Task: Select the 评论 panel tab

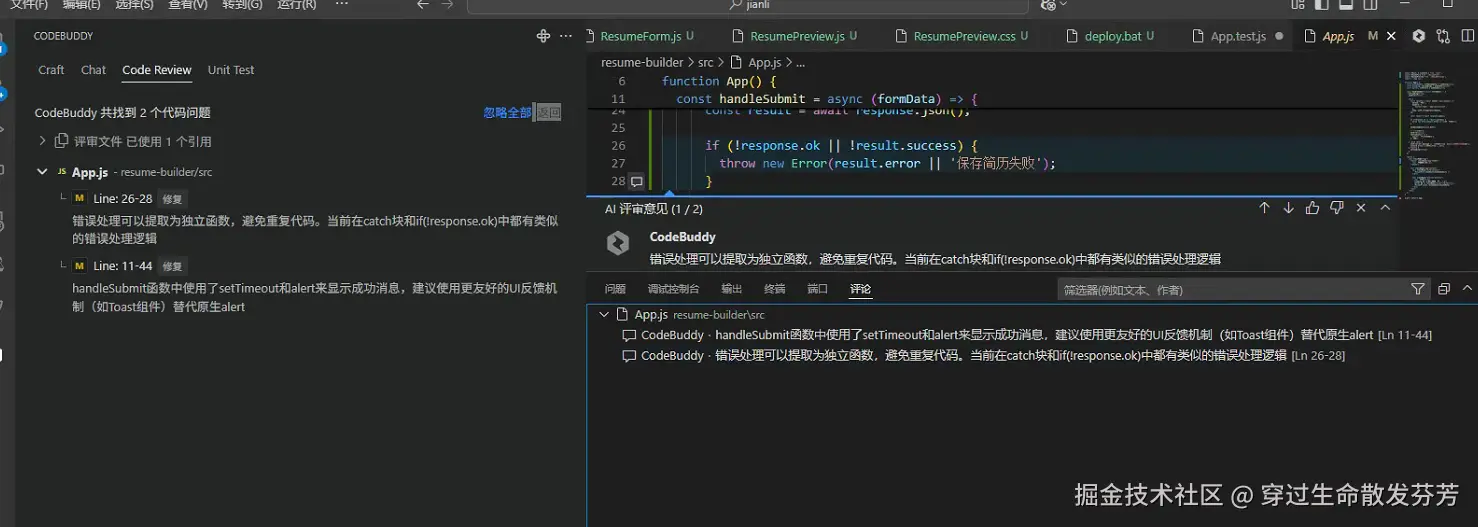Action: coord(861,289)
